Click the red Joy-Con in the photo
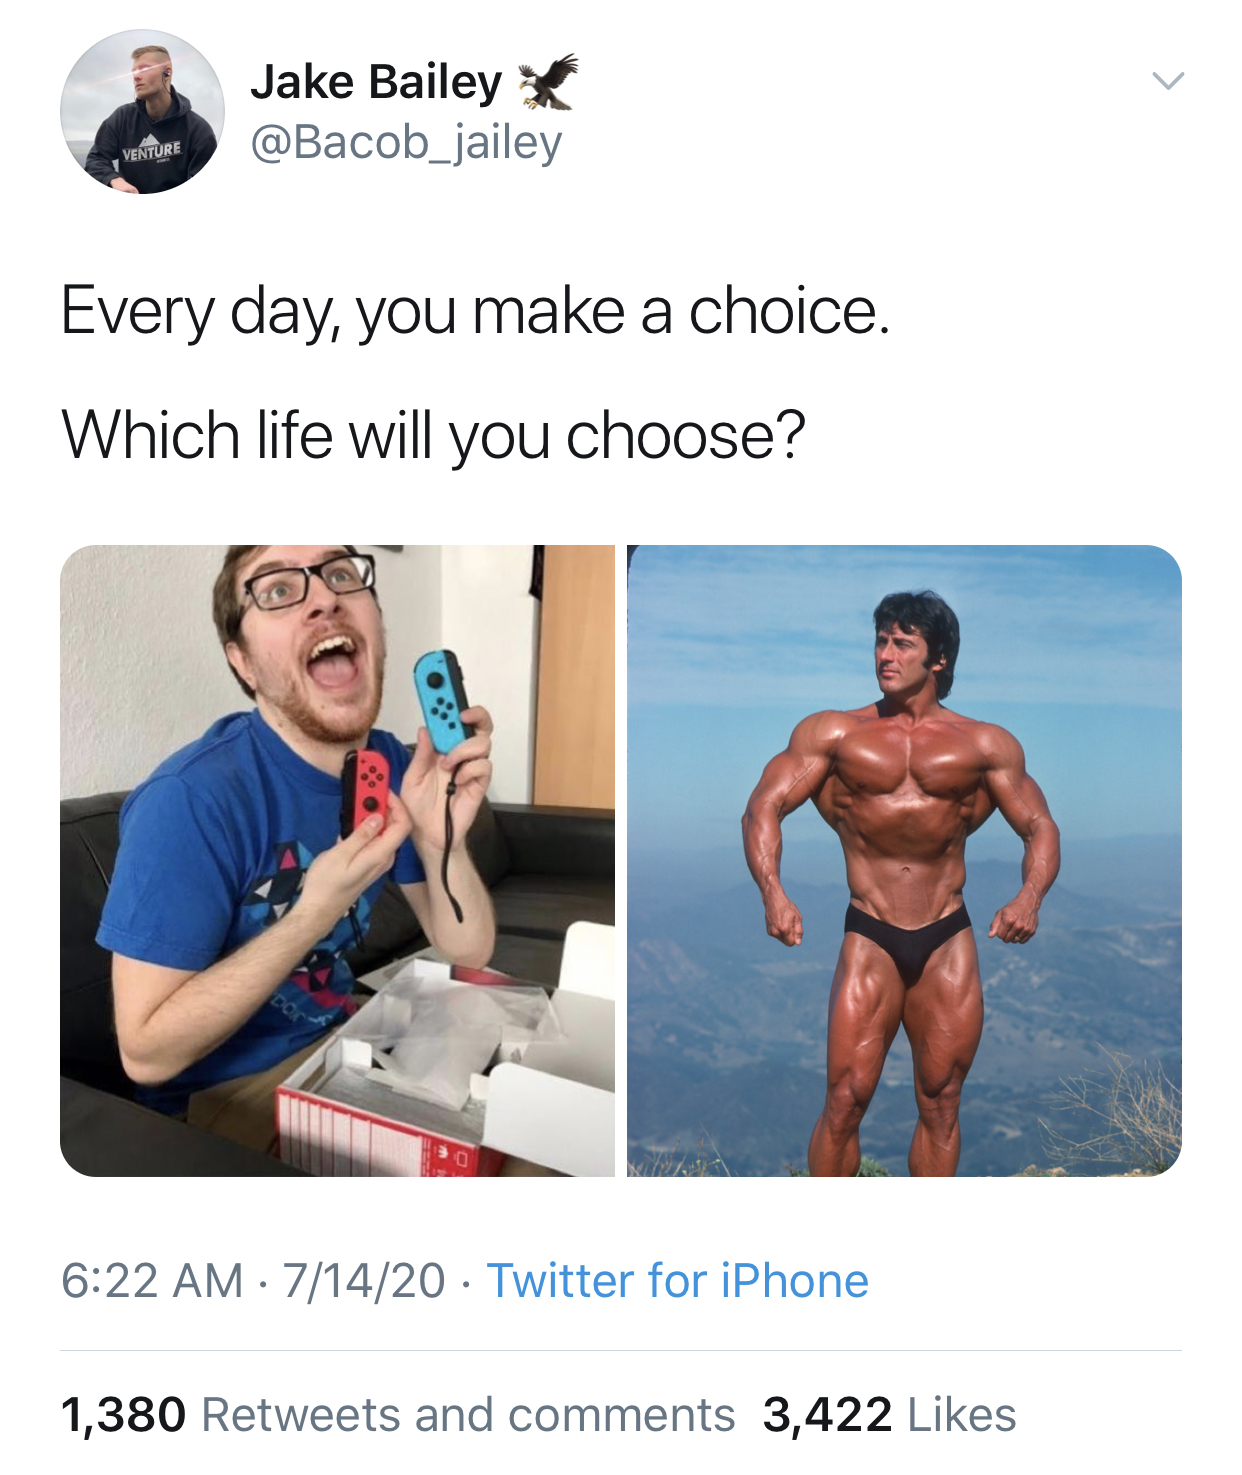This screenshot has width=1242, height=1475. (366, 791)
